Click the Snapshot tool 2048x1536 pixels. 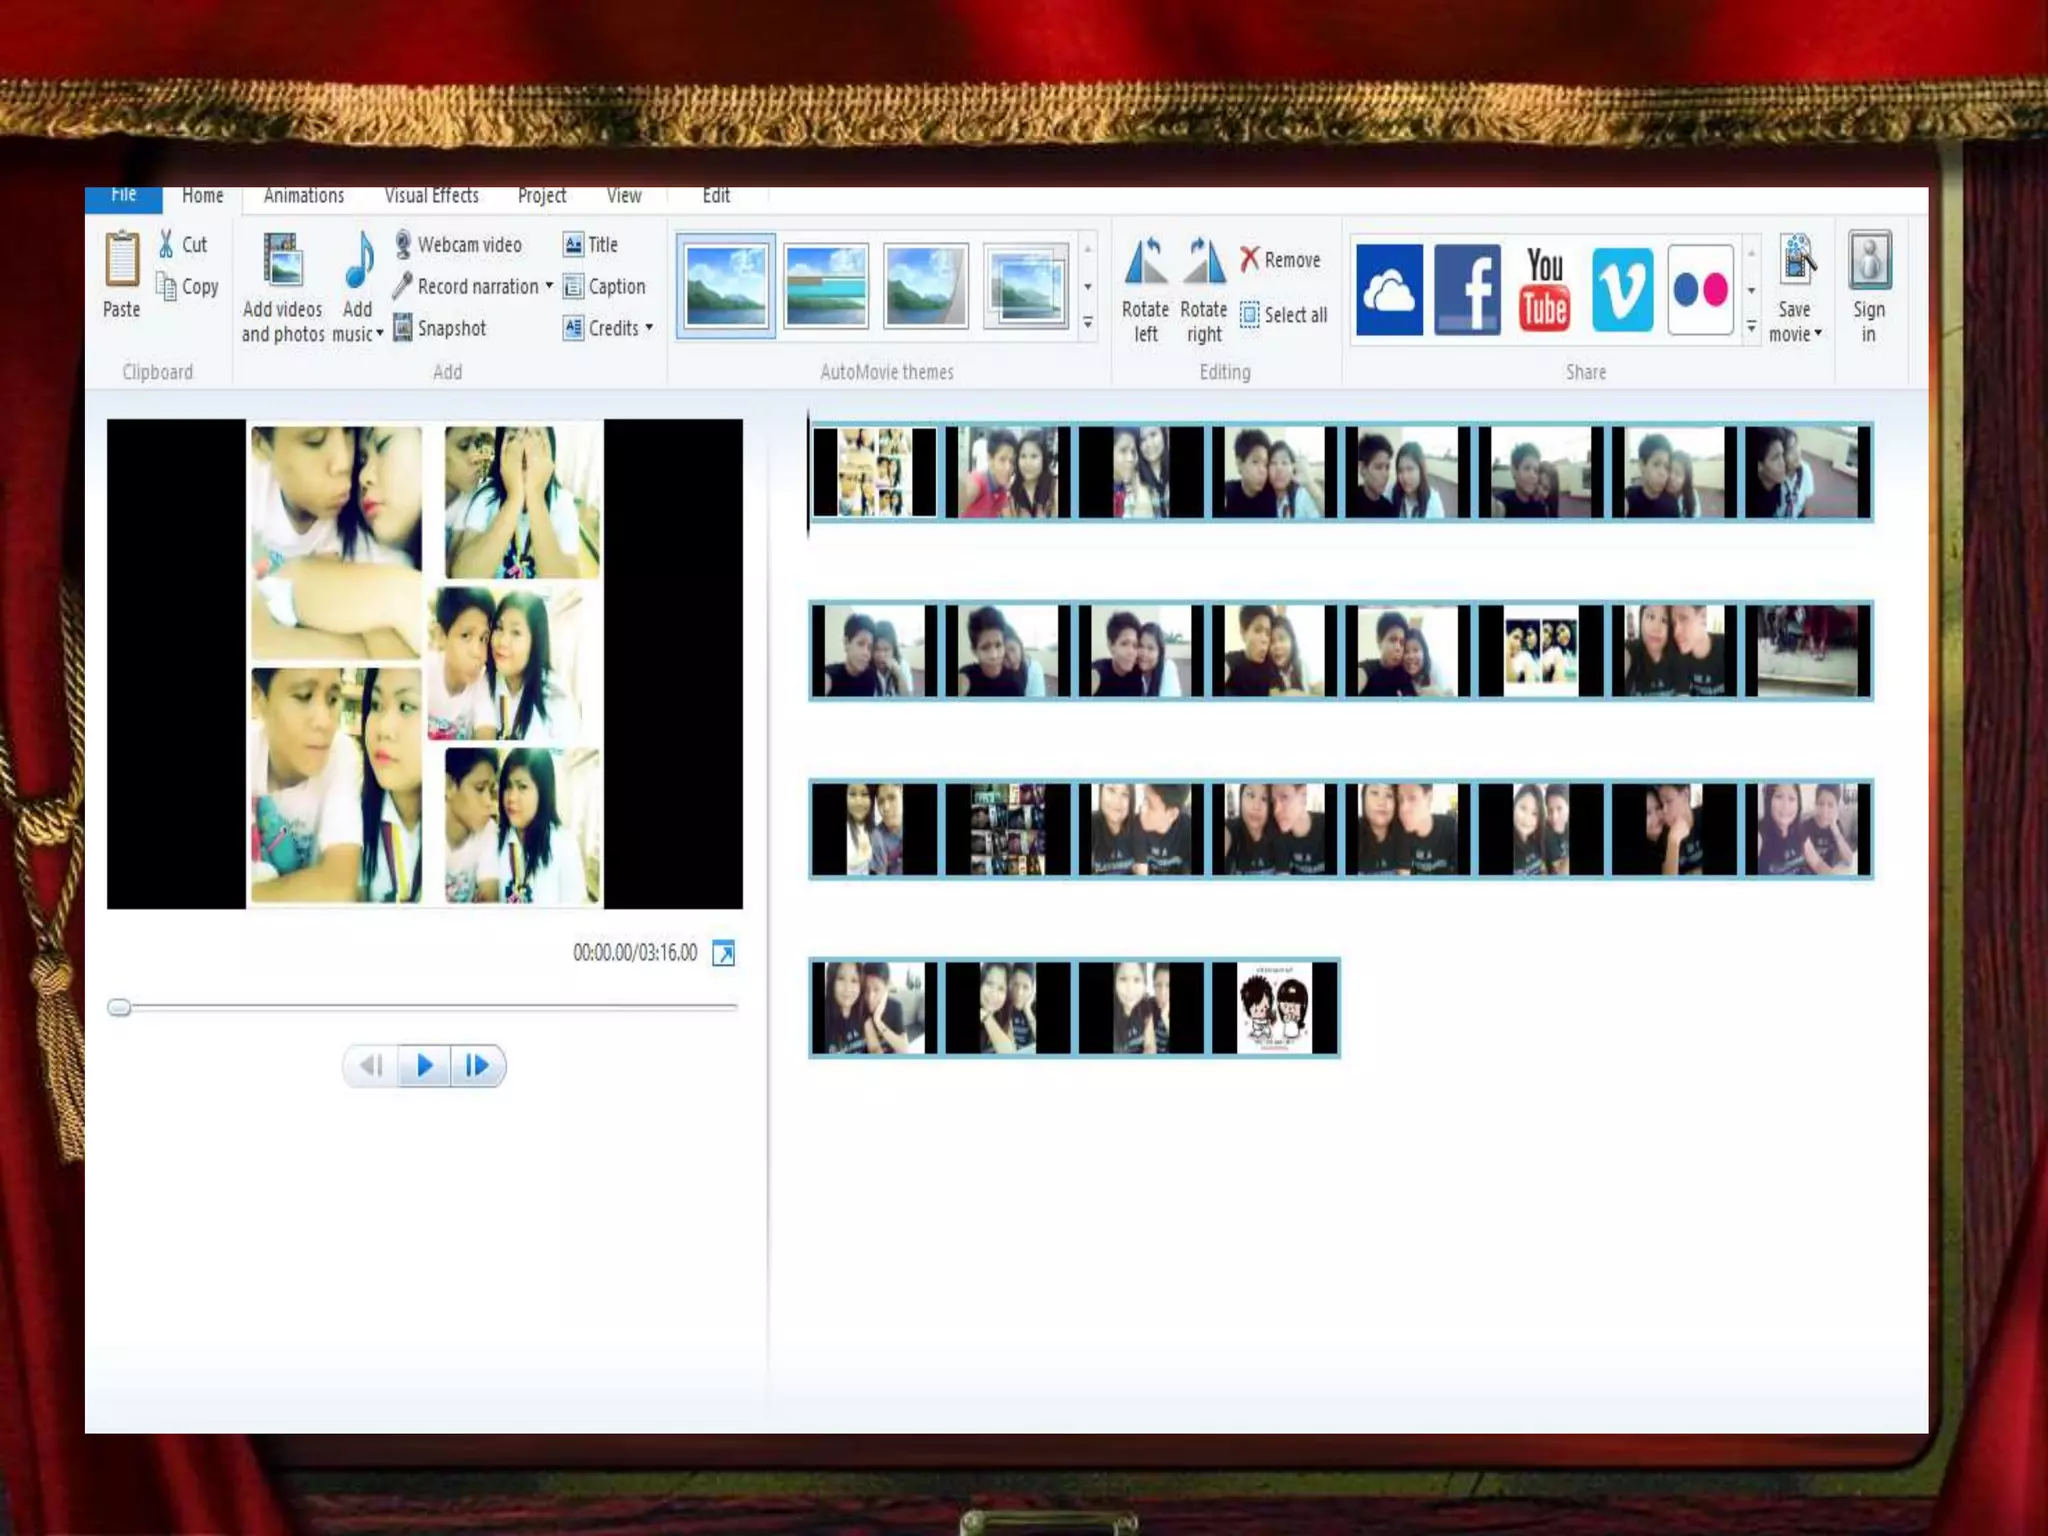pyautogui.click(x=440, y=328)
